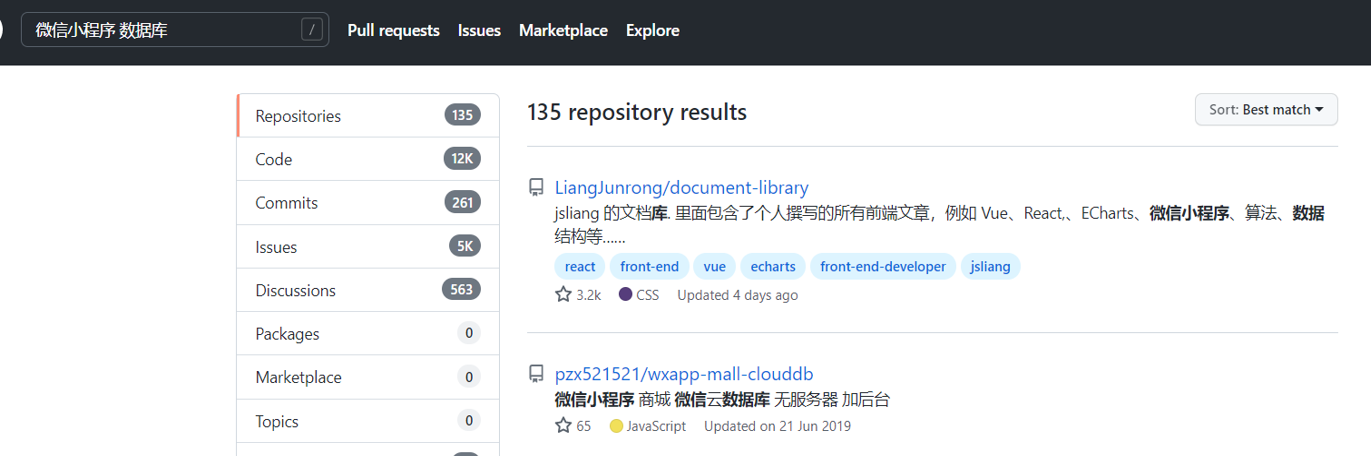Select Repositories filter in sidebar

coord(368,116)
